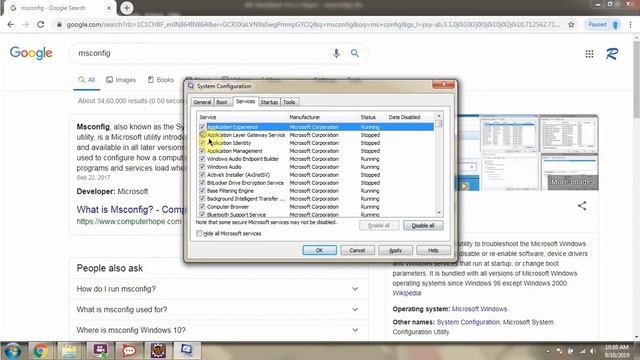
Task: Click the System Configuration taskbar icon
Action: pyautogui.click(x=187, y=350)
